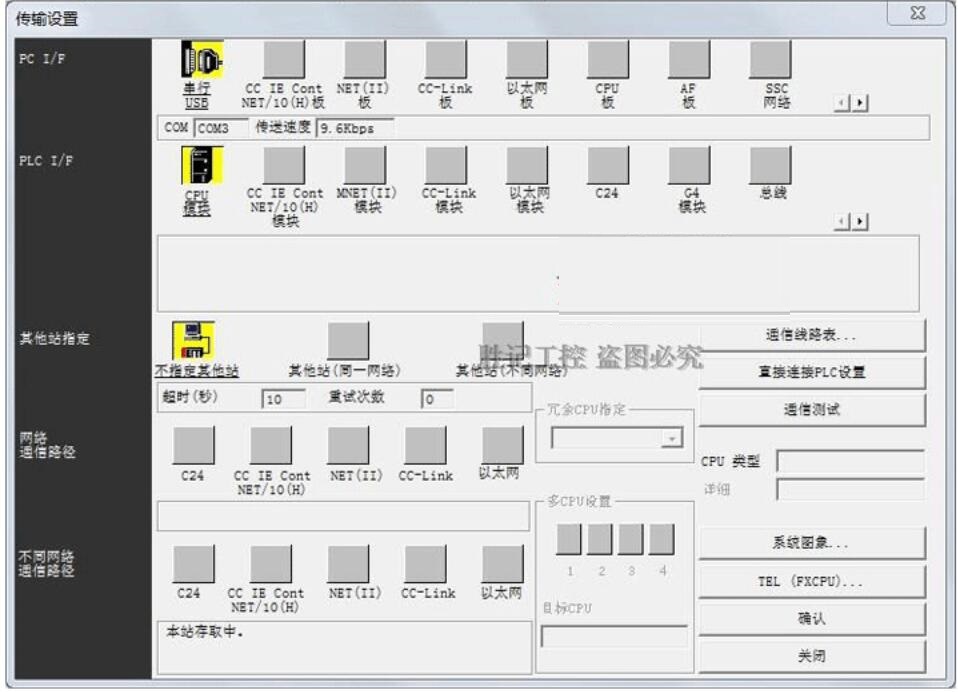Select 不指定其他站 station icon
Screen dimensions: 958x692
(194, 341)
